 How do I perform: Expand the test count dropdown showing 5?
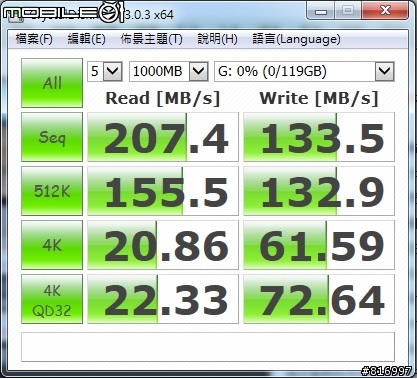coord(113,71)
